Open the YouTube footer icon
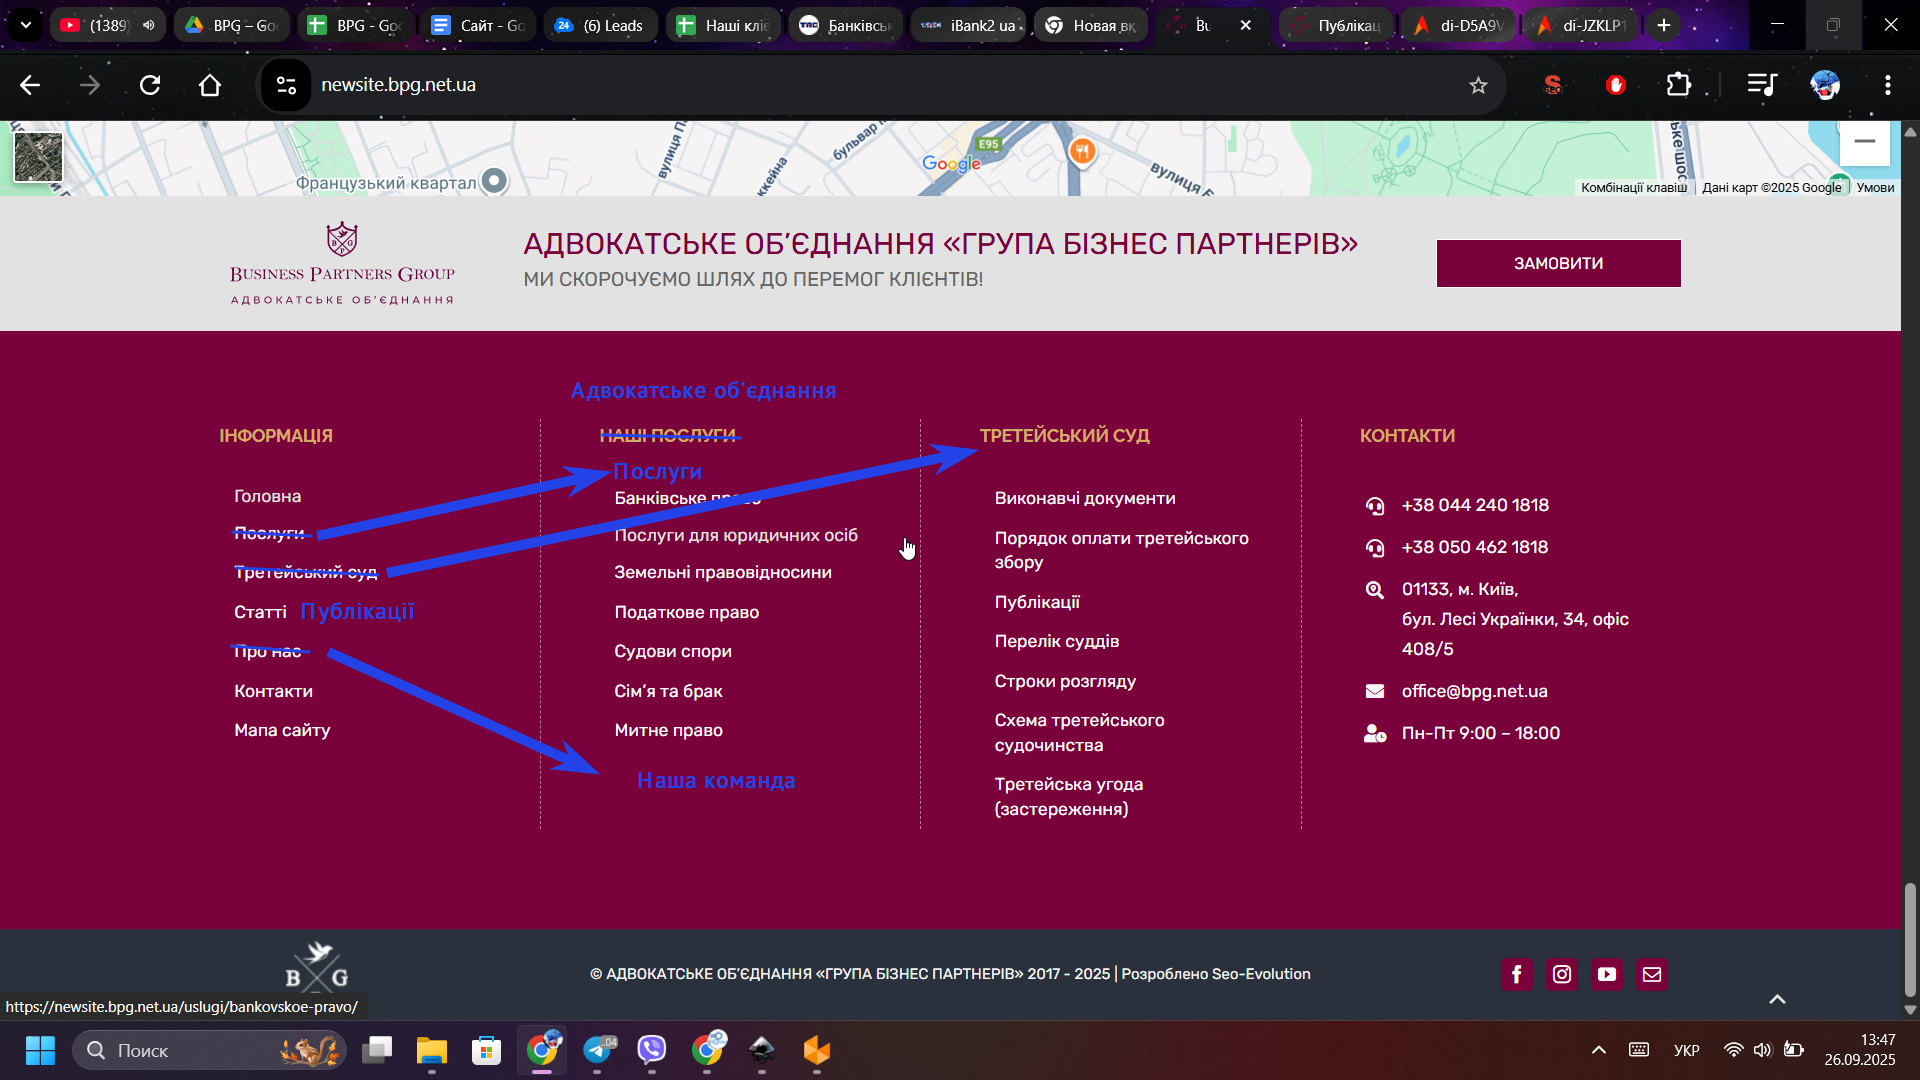This screenshot has width=1920, height=1080. point(1607,974)
